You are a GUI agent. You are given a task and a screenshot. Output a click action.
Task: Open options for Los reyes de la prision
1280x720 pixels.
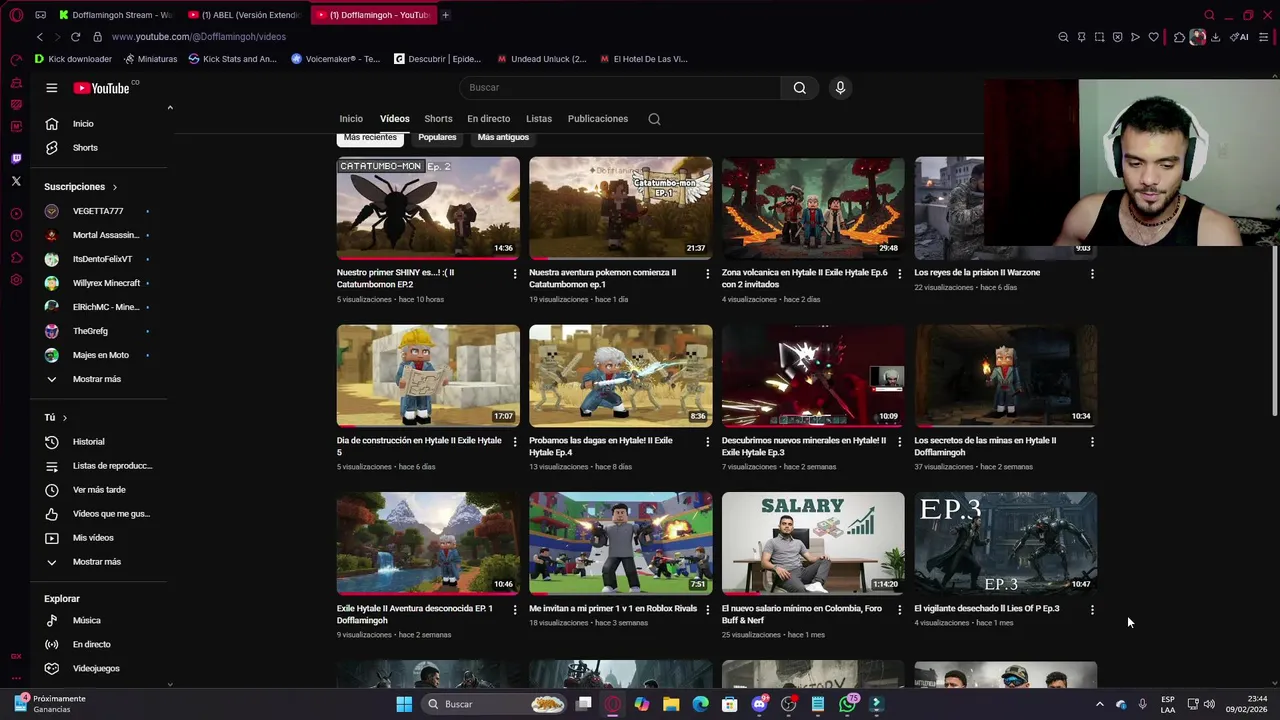(1092, 274)
